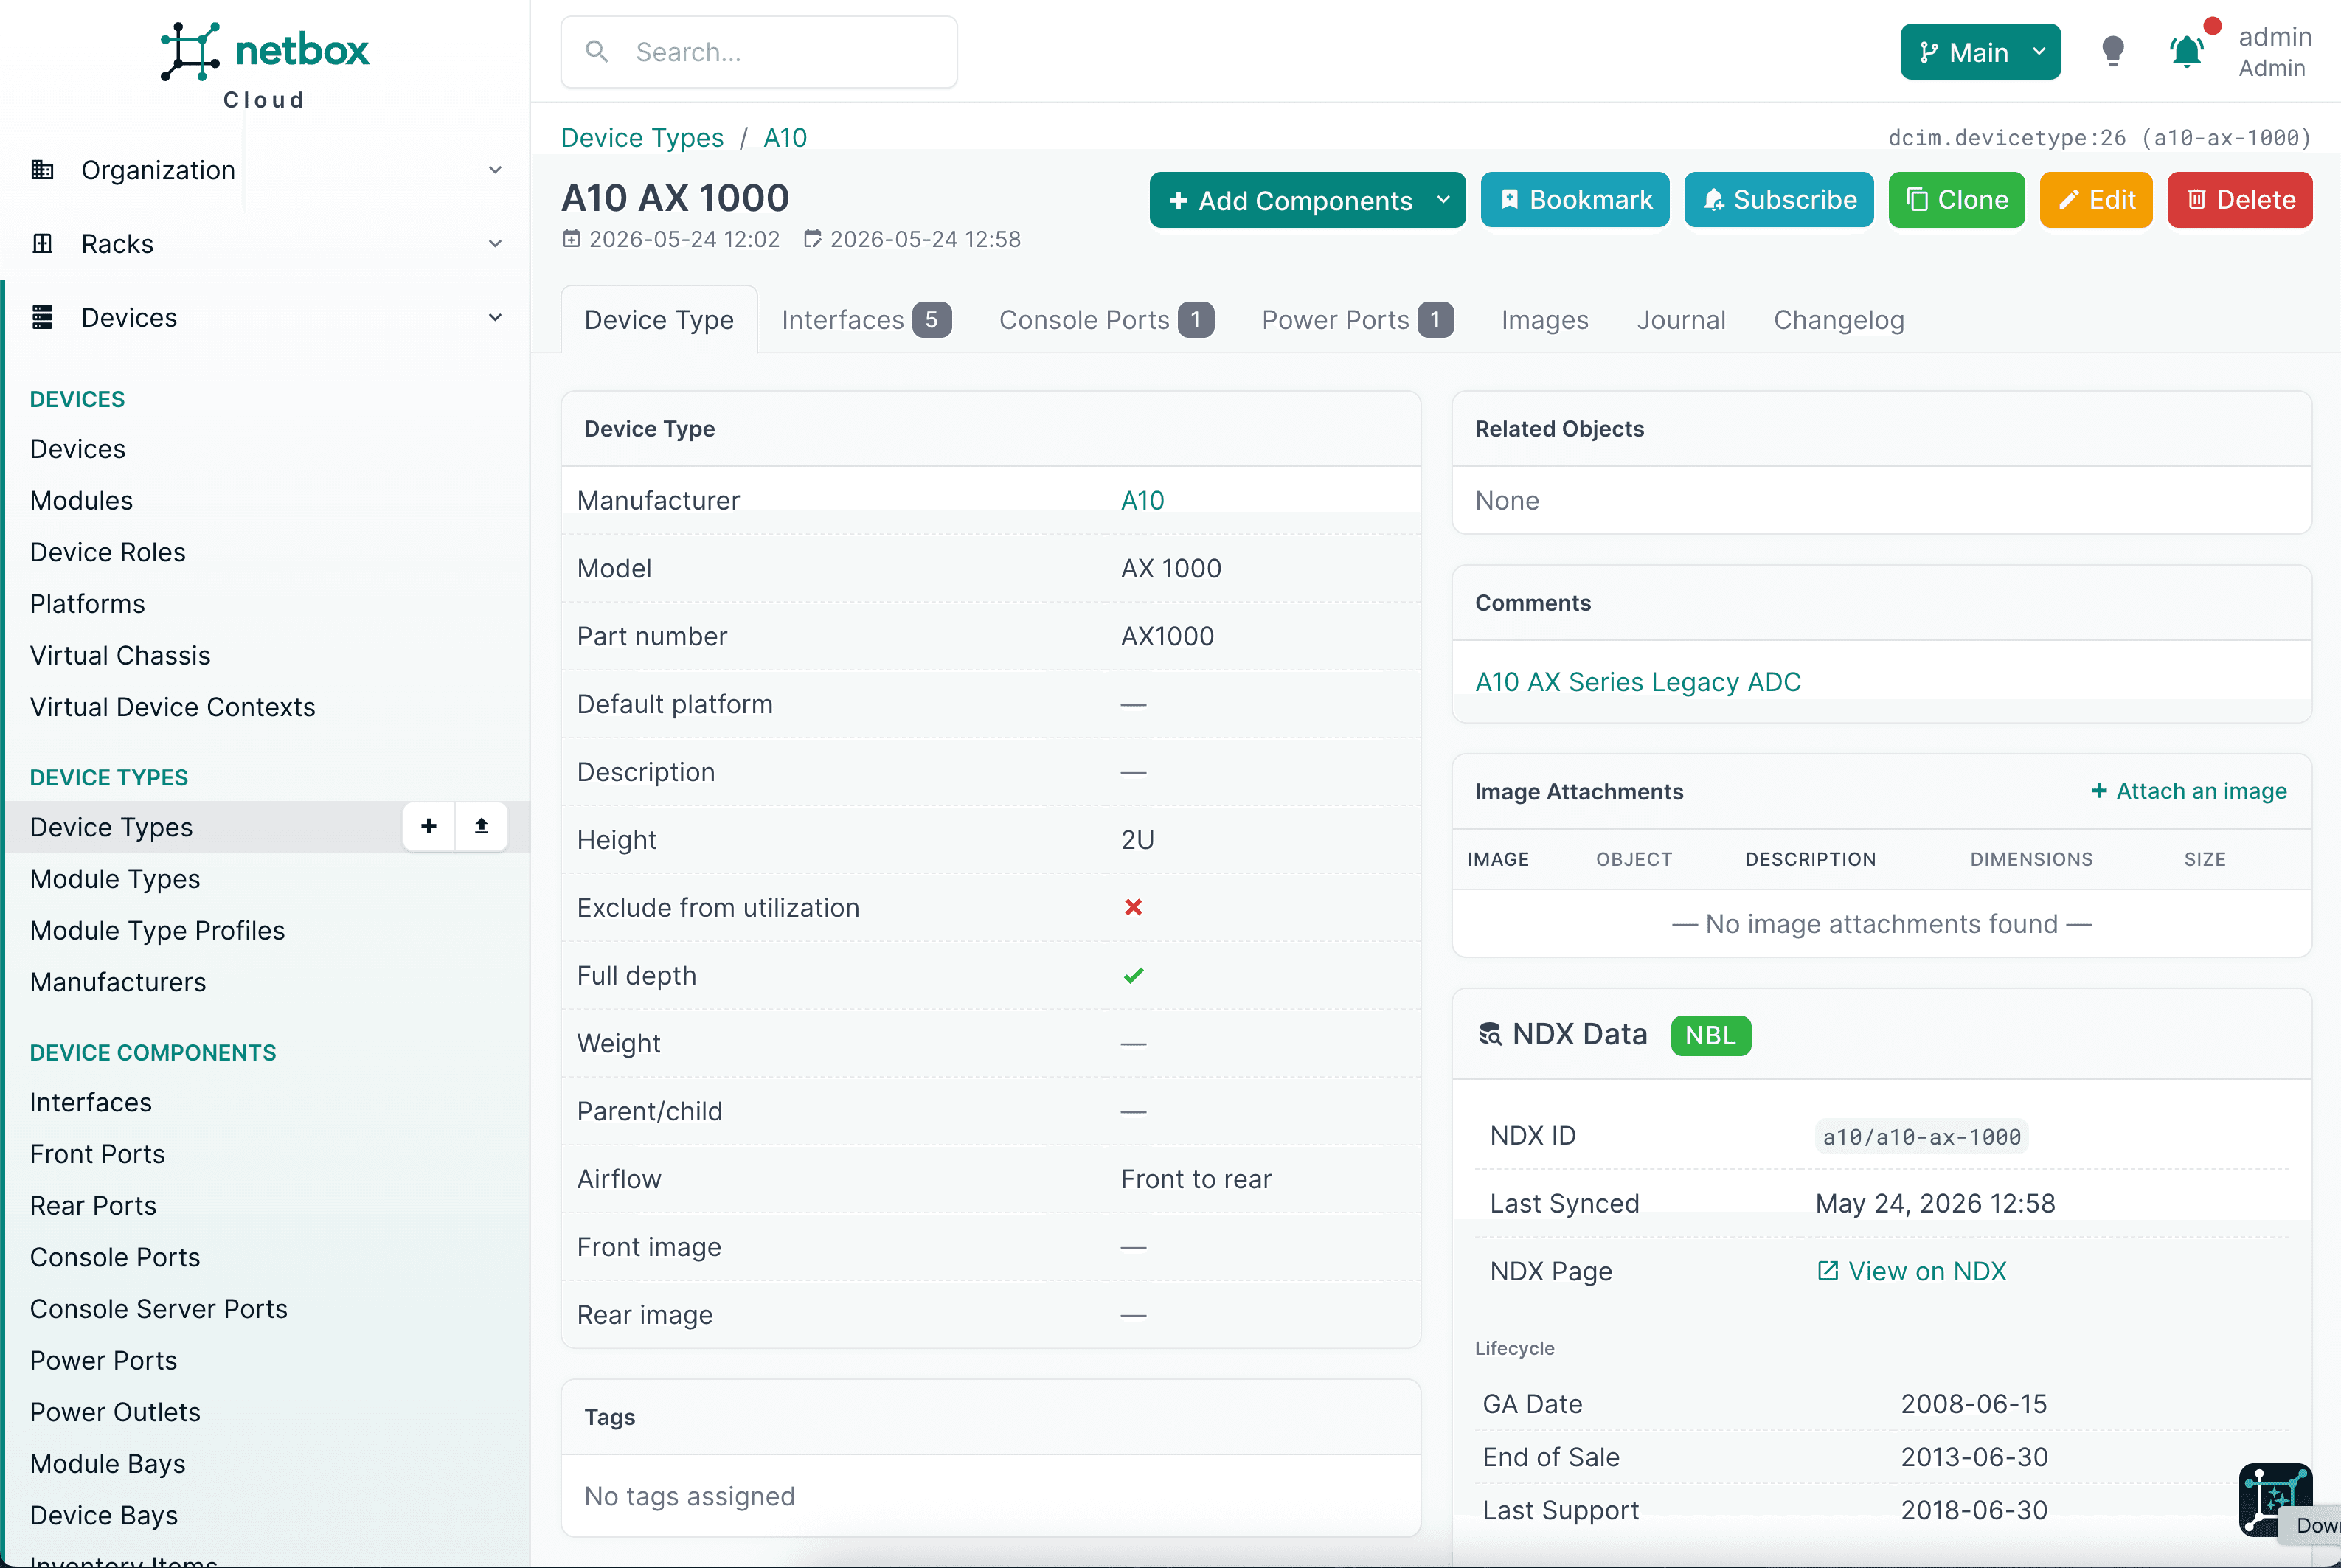Screen dimensions: 2341x1568
Task: Open Modules in the sidebar
Action: [x=81, y=501]
